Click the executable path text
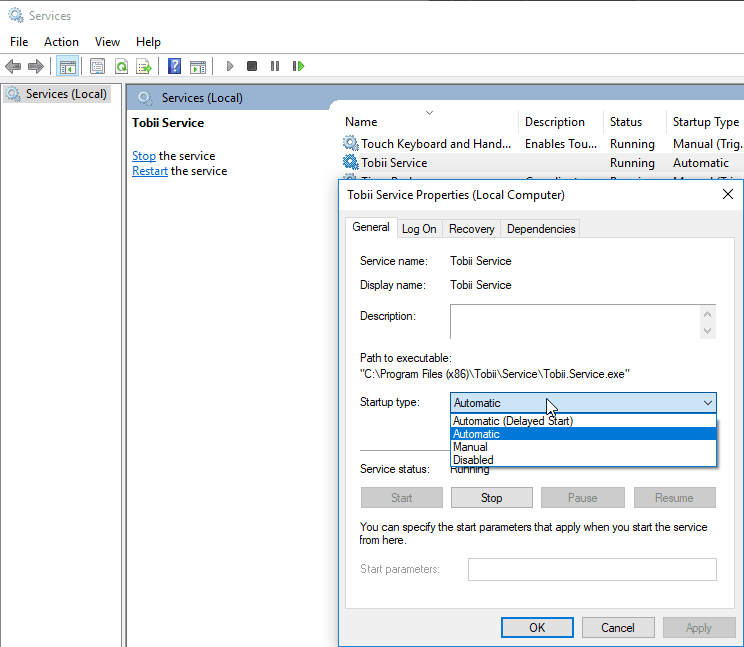 495,374
